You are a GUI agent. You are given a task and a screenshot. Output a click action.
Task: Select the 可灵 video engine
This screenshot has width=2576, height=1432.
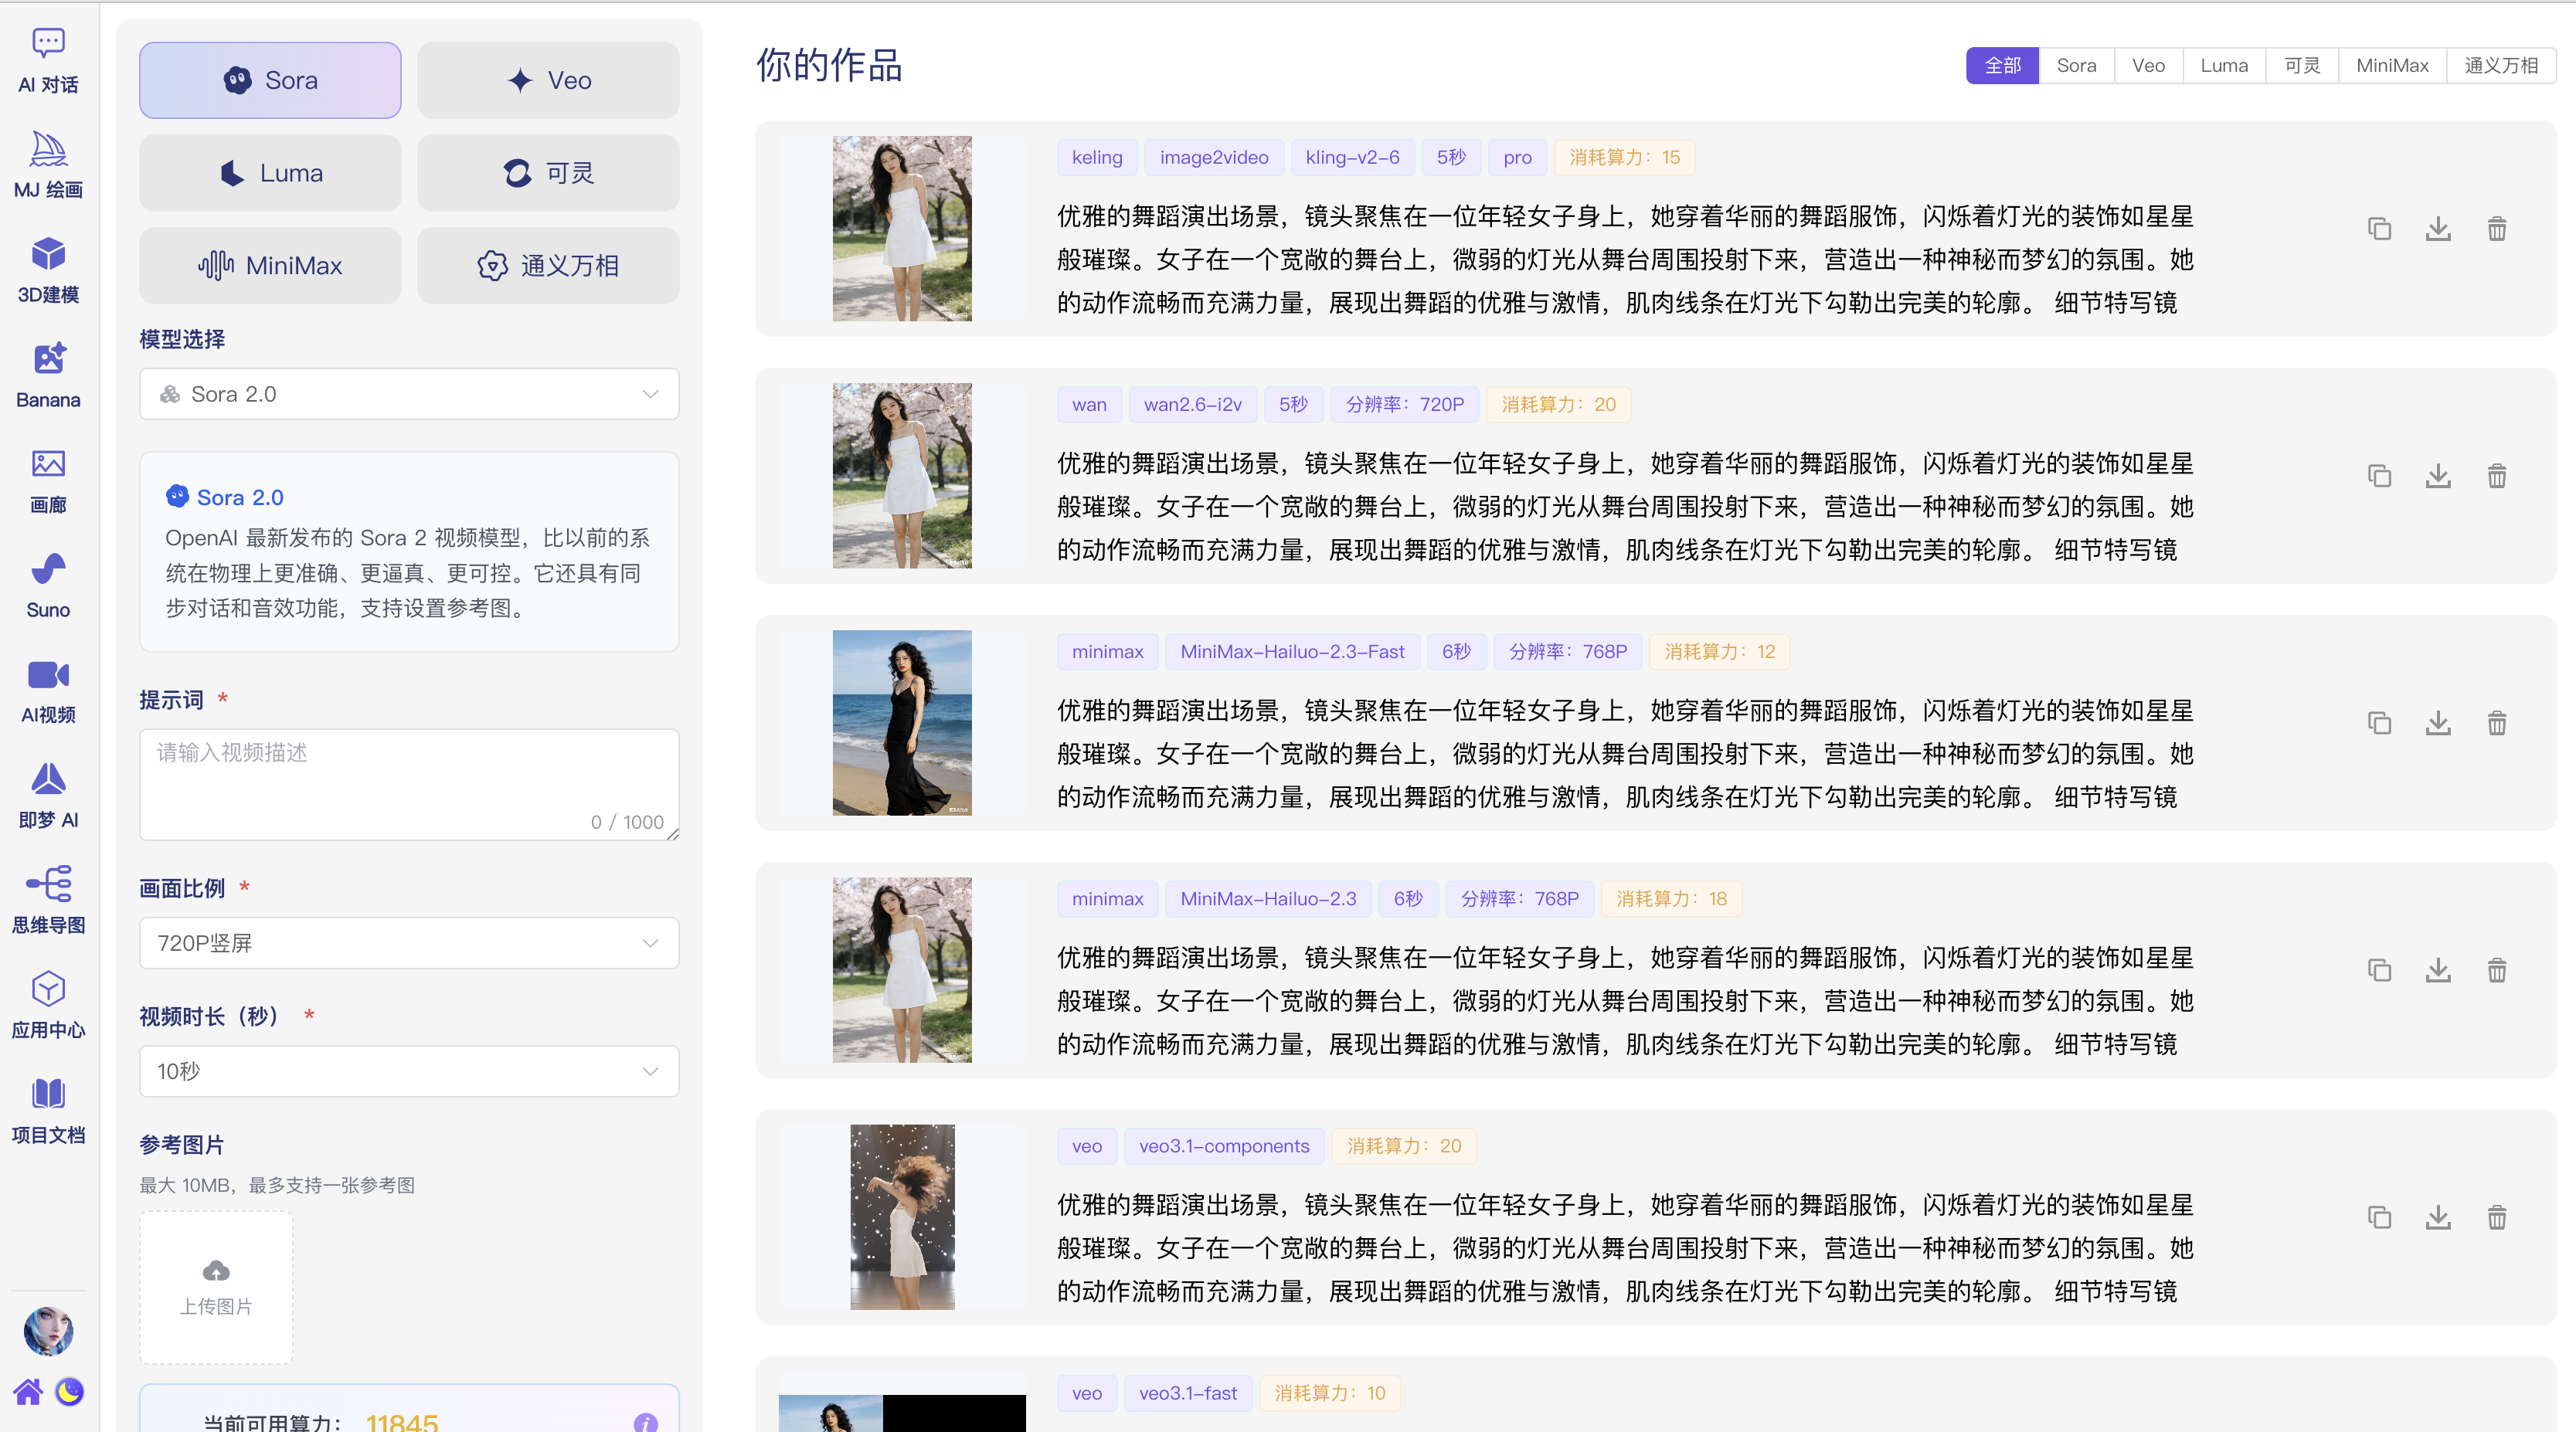point(548,173)
